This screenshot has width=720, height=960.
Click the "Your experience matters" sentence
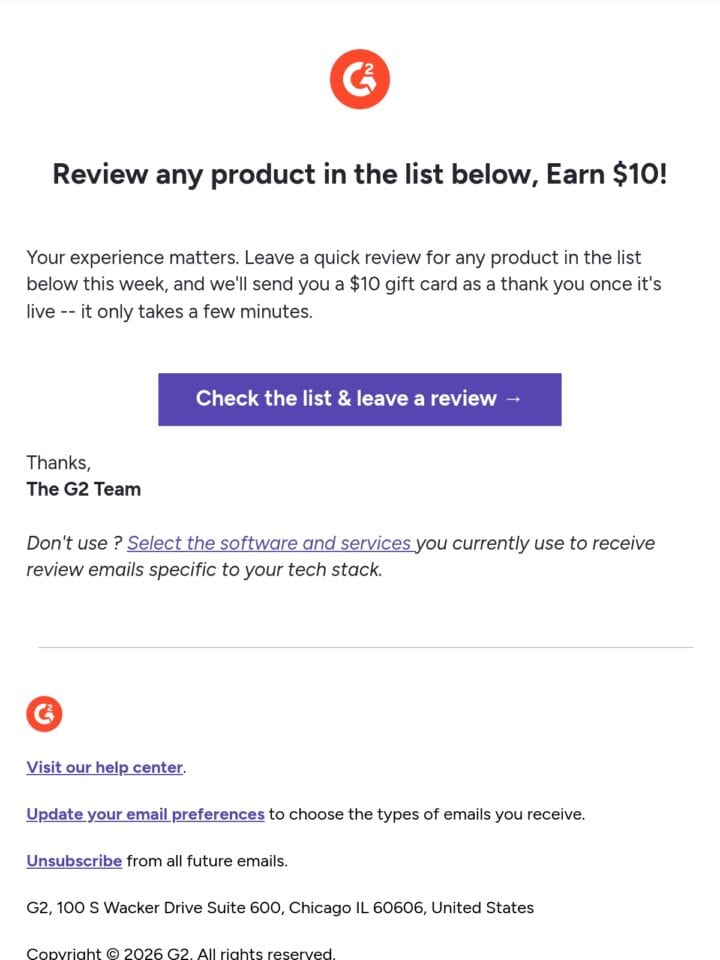[132, 258]
